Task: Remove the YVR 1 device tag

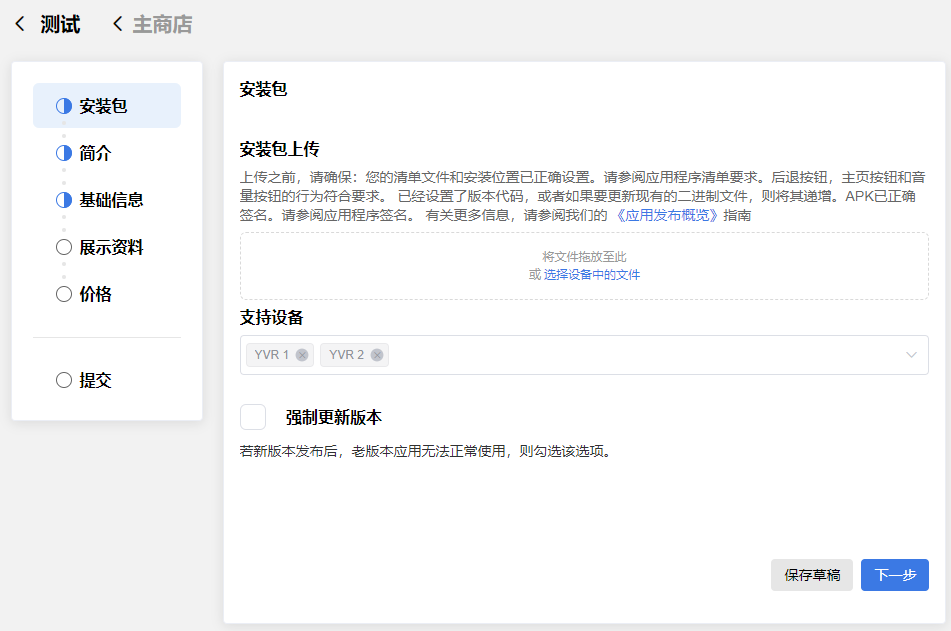Action: 302,355
